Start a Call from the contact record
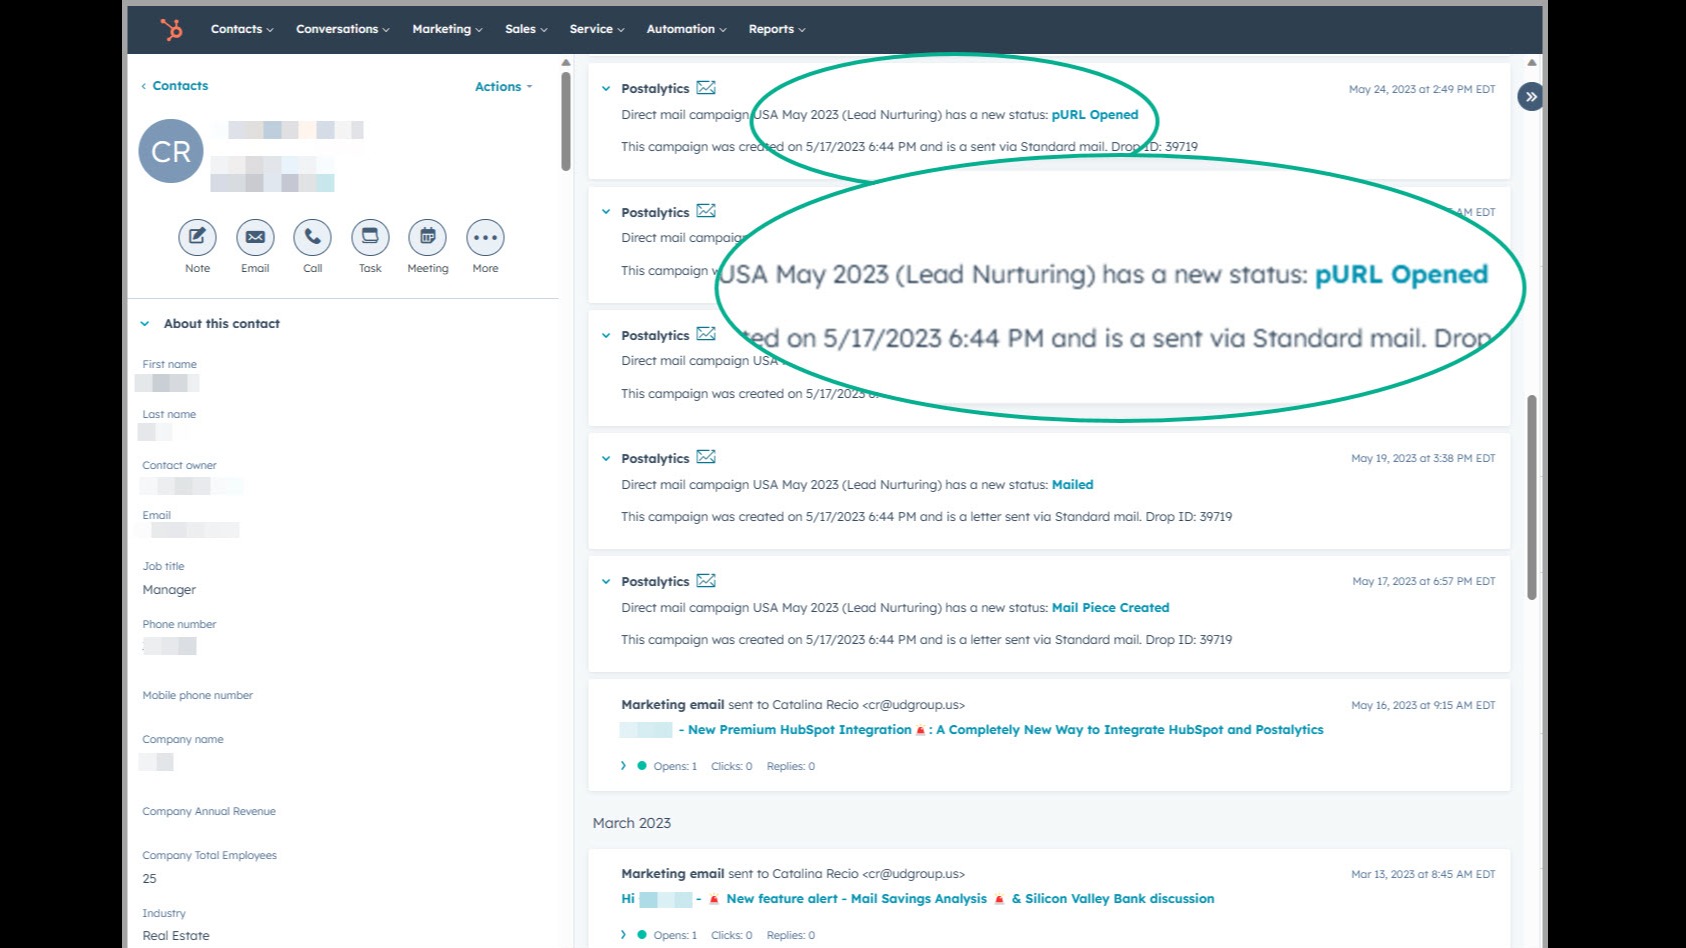This screenshot has height=948, width=1686. point(312,238)
